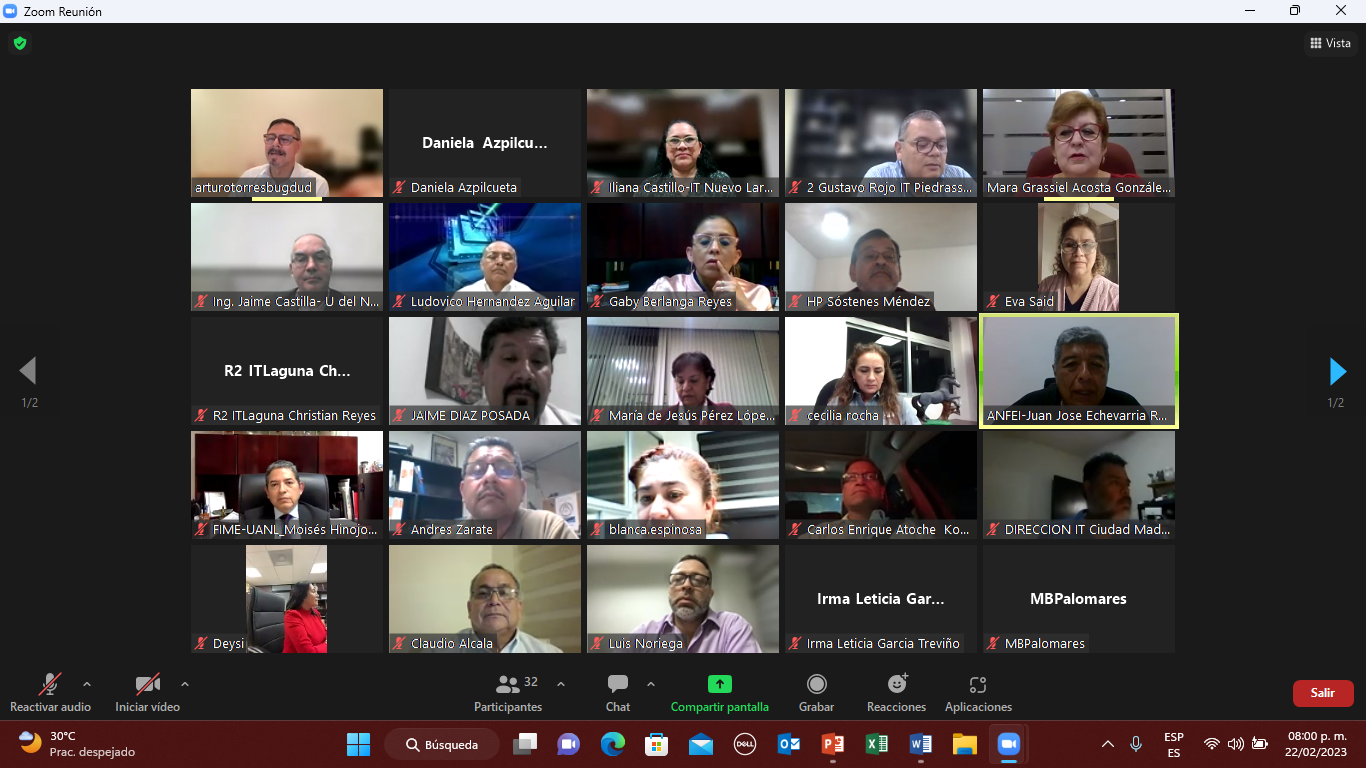1366x768 pixels.
Task: Click the taskbar microphone tray icon
Action: (1136, 744)
